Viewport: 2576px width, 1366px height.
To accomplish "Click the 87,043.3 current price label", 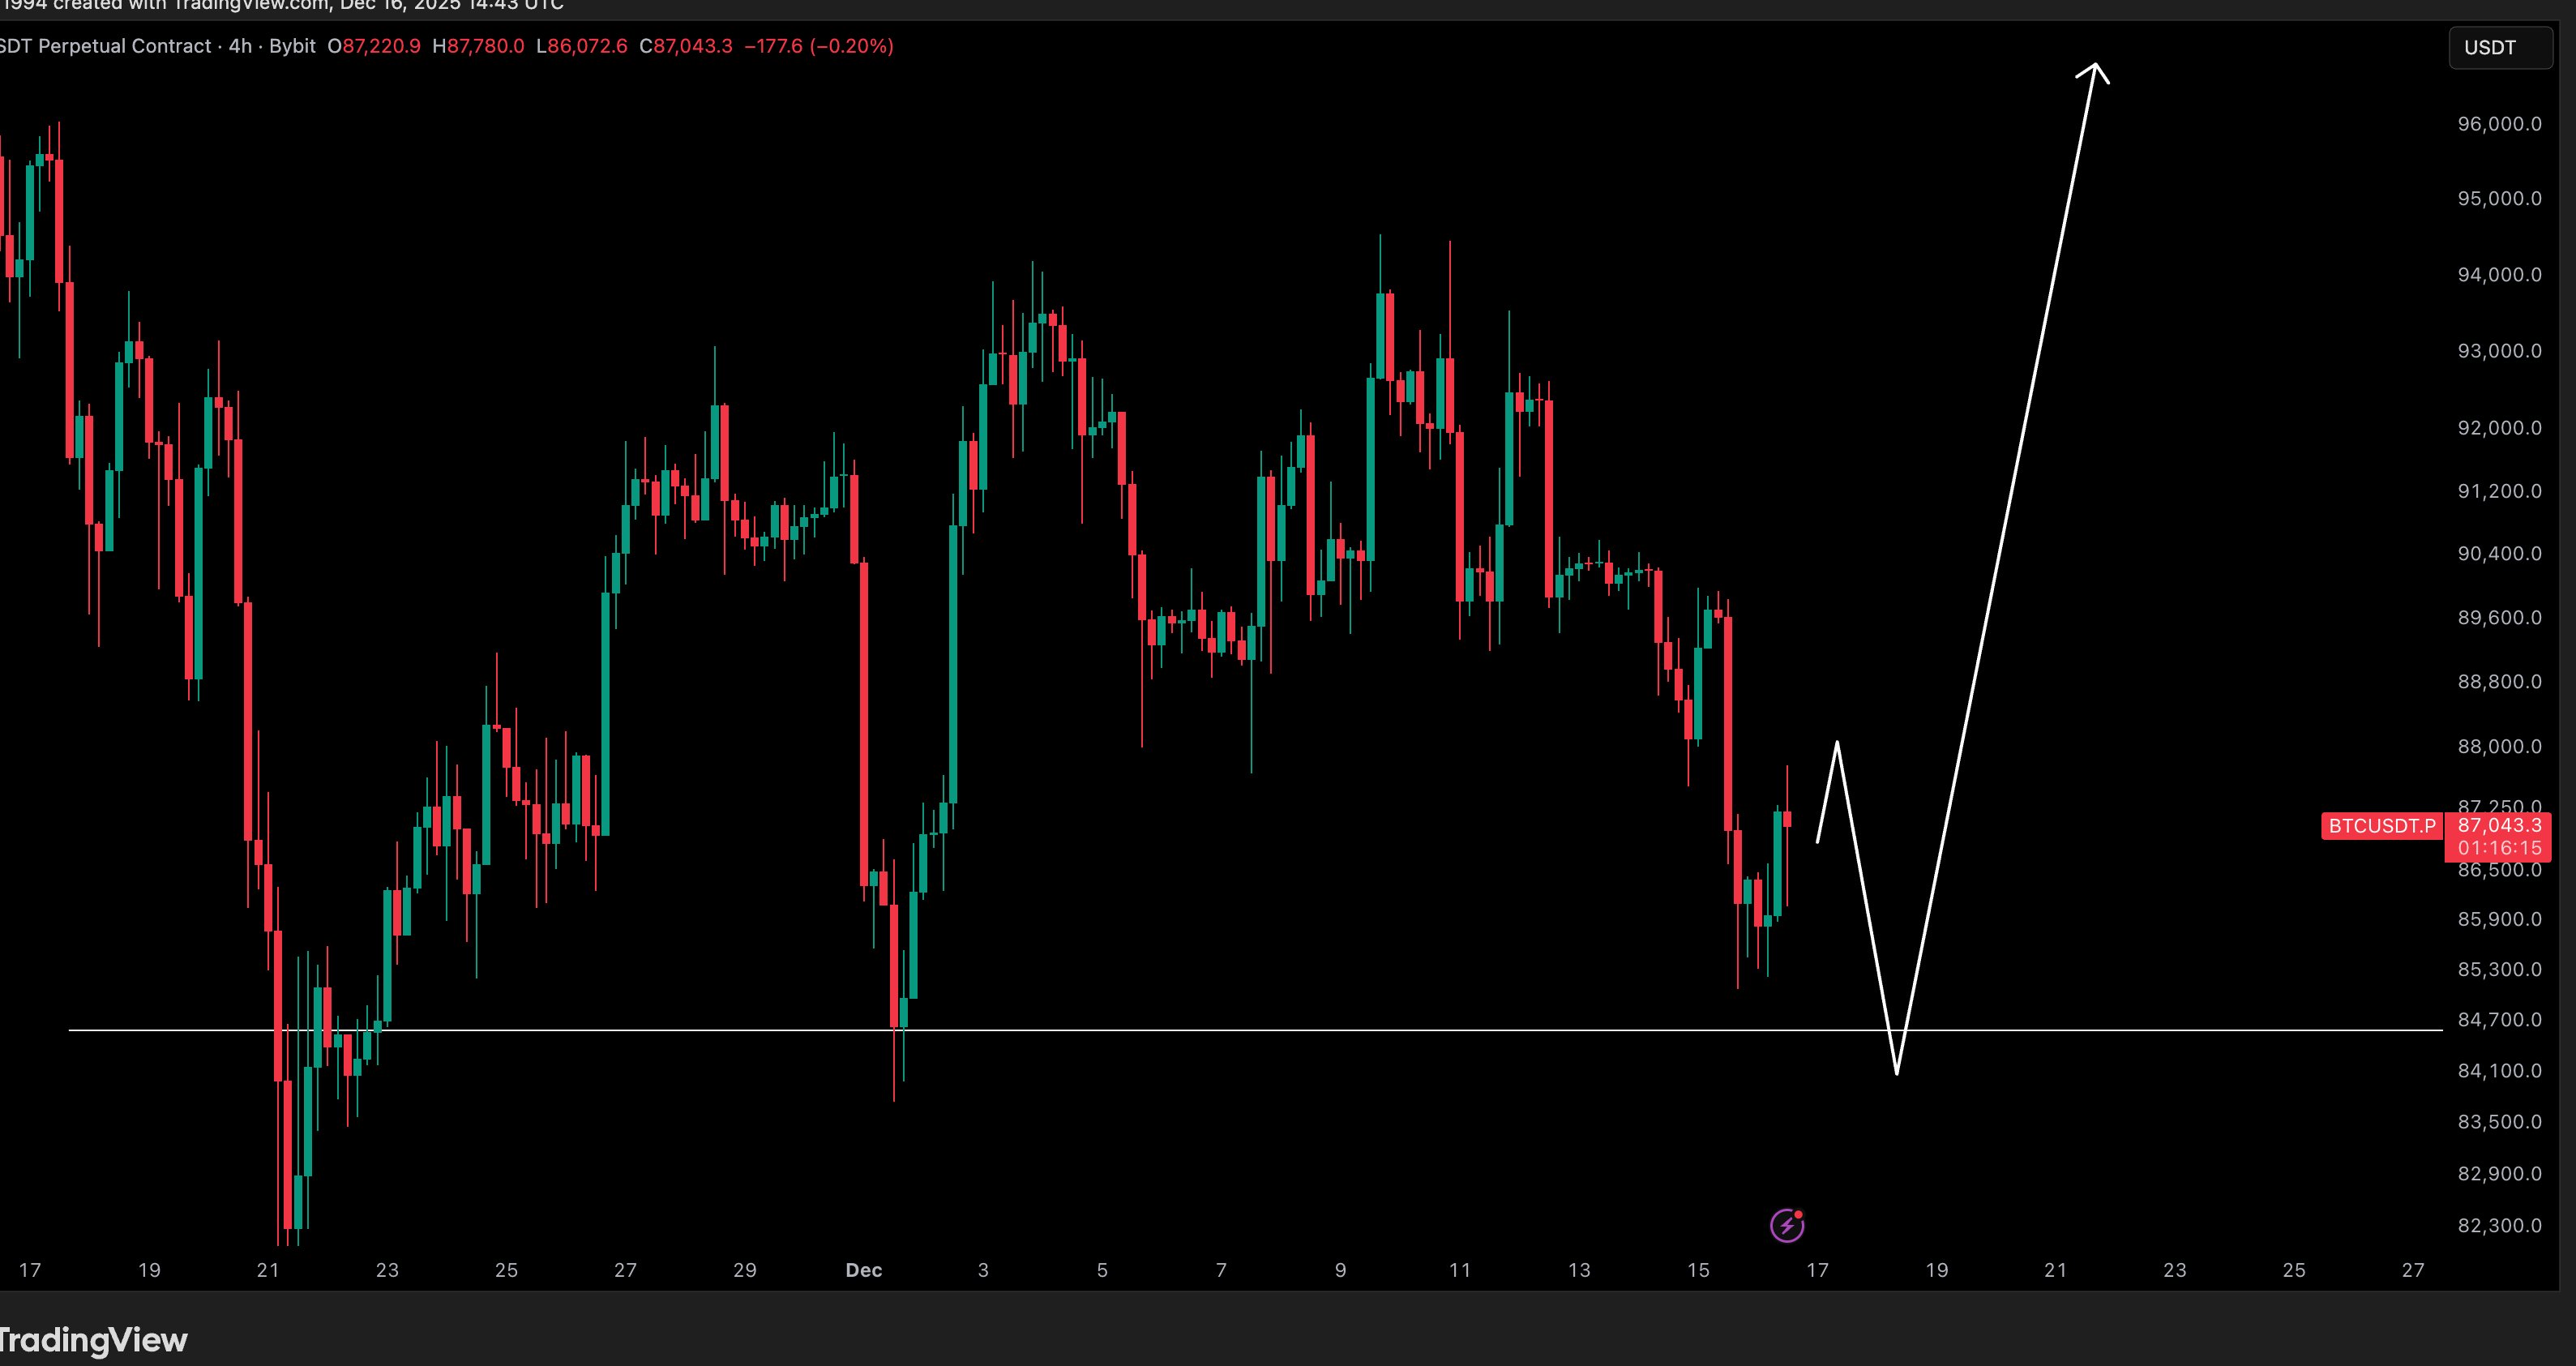I will pyautogui.click(x=2499, y=825).
